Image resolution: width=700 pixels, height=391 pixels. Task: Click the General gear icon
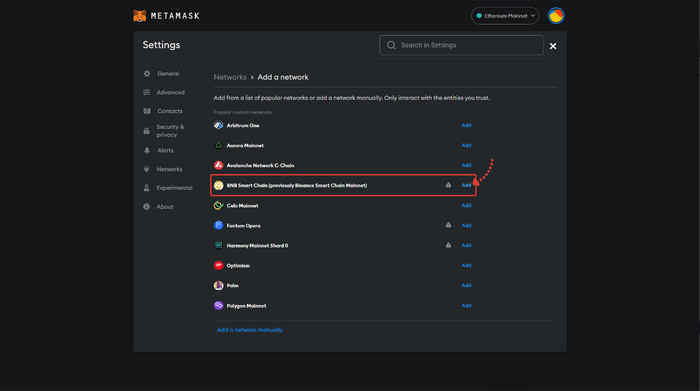[x=147, y=74]
